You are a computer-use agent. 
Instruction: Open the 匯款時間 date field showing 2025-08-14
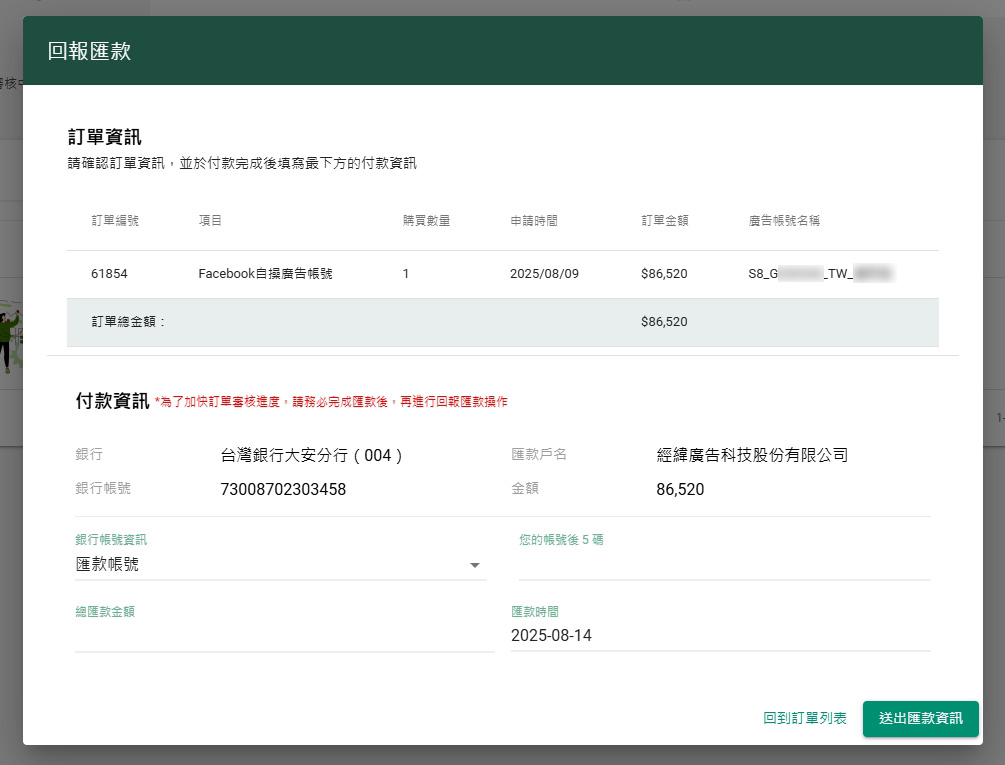tap(720, 636)
